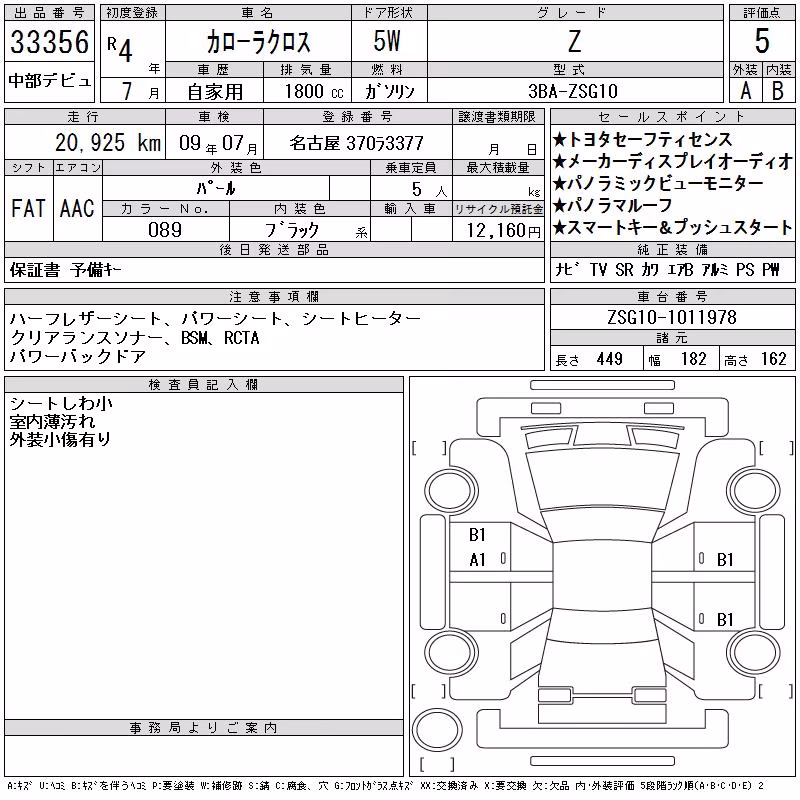Image resolution: width=800 pixels, height=800 pixels.
Task: Click SR in genuine equipment row
Action: coord(624,269)
